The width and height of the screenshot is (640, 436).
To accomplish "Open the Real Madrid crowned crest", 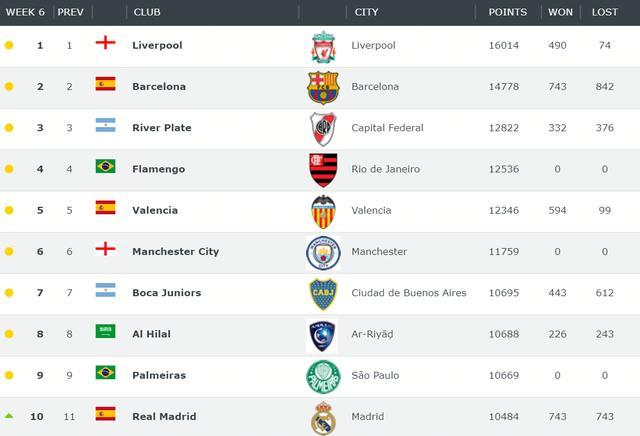I will 323,418.
